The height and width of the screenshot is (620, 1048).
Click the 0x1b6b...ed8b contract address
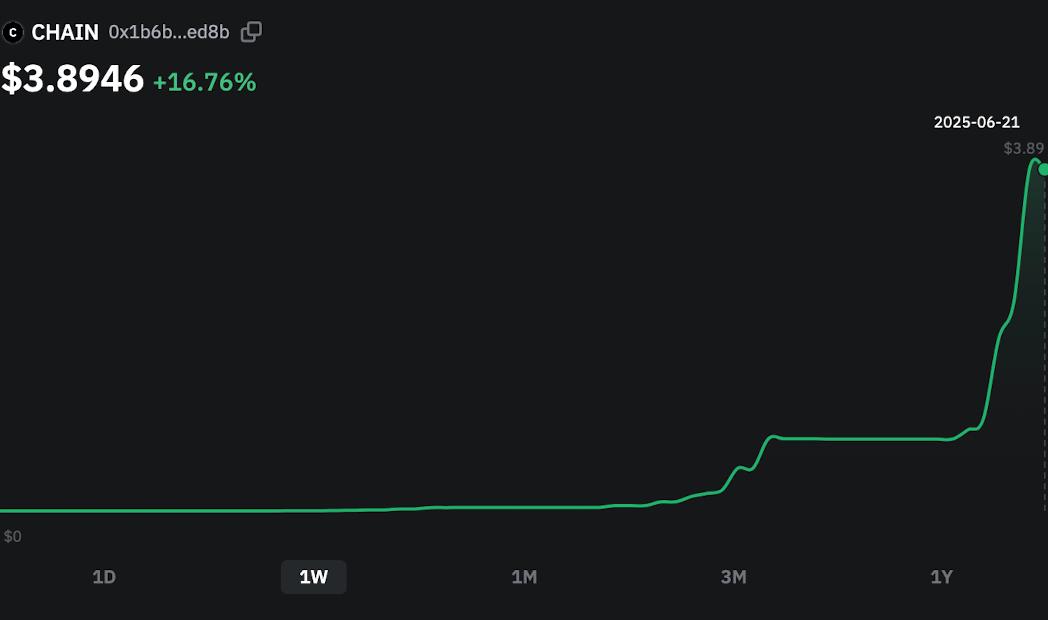pos(169,32)
